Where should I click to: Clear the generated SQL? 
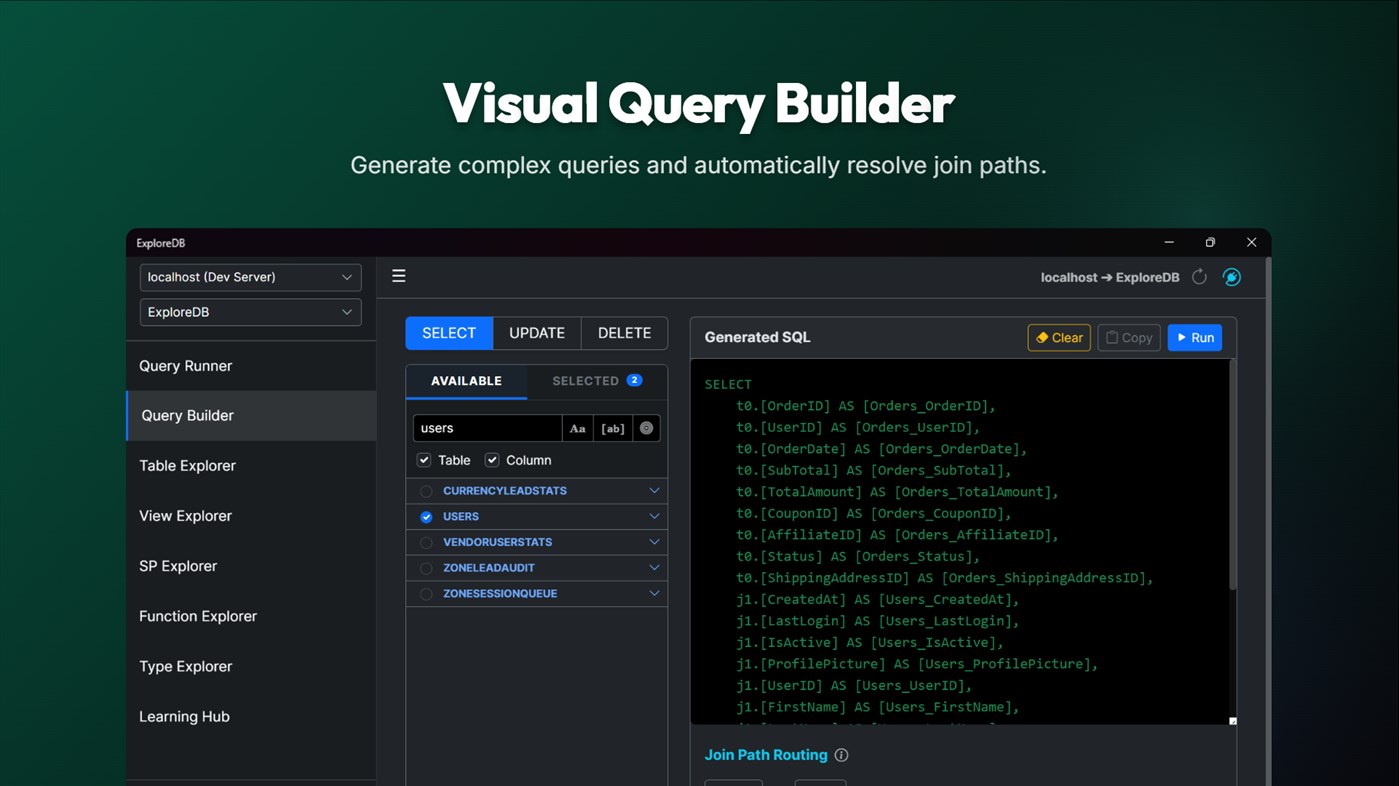click(x=1059, y=338)
